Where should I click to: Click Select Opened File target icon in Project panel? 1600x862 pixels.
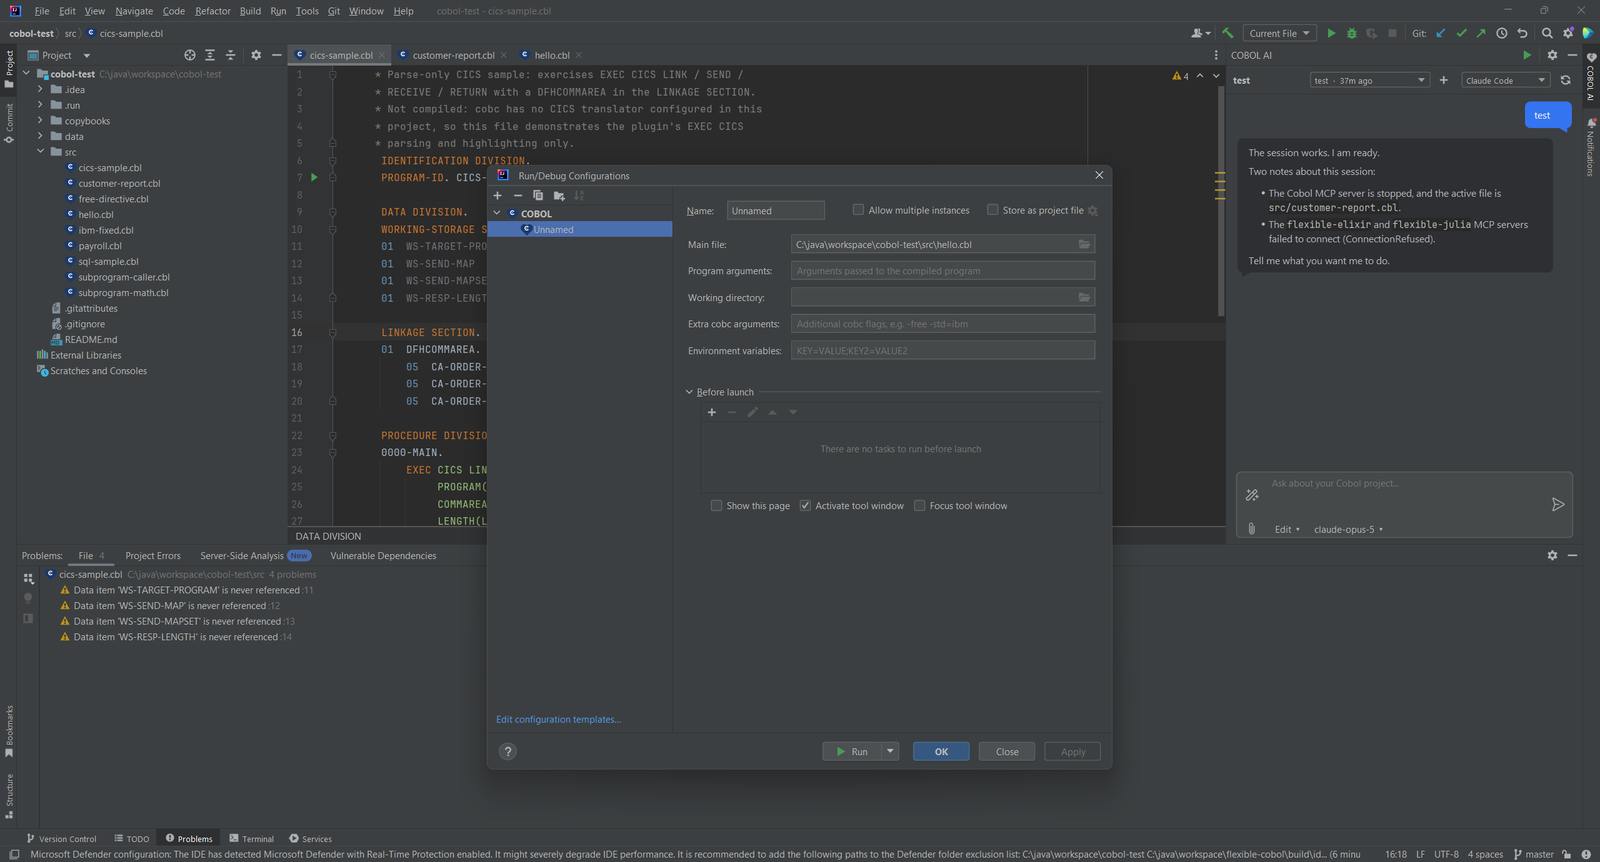(x=190, y=55)
